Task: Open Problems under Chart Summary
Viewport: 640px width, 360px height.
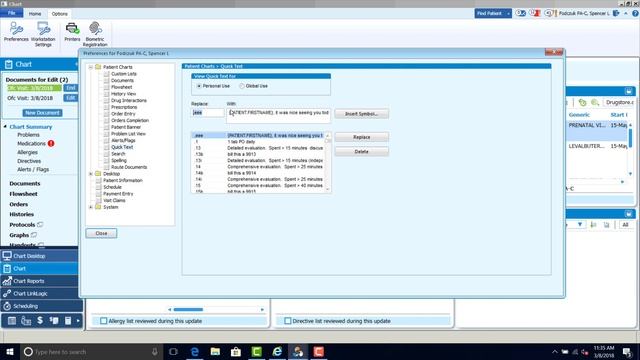Action: click(x=28, y=135)
